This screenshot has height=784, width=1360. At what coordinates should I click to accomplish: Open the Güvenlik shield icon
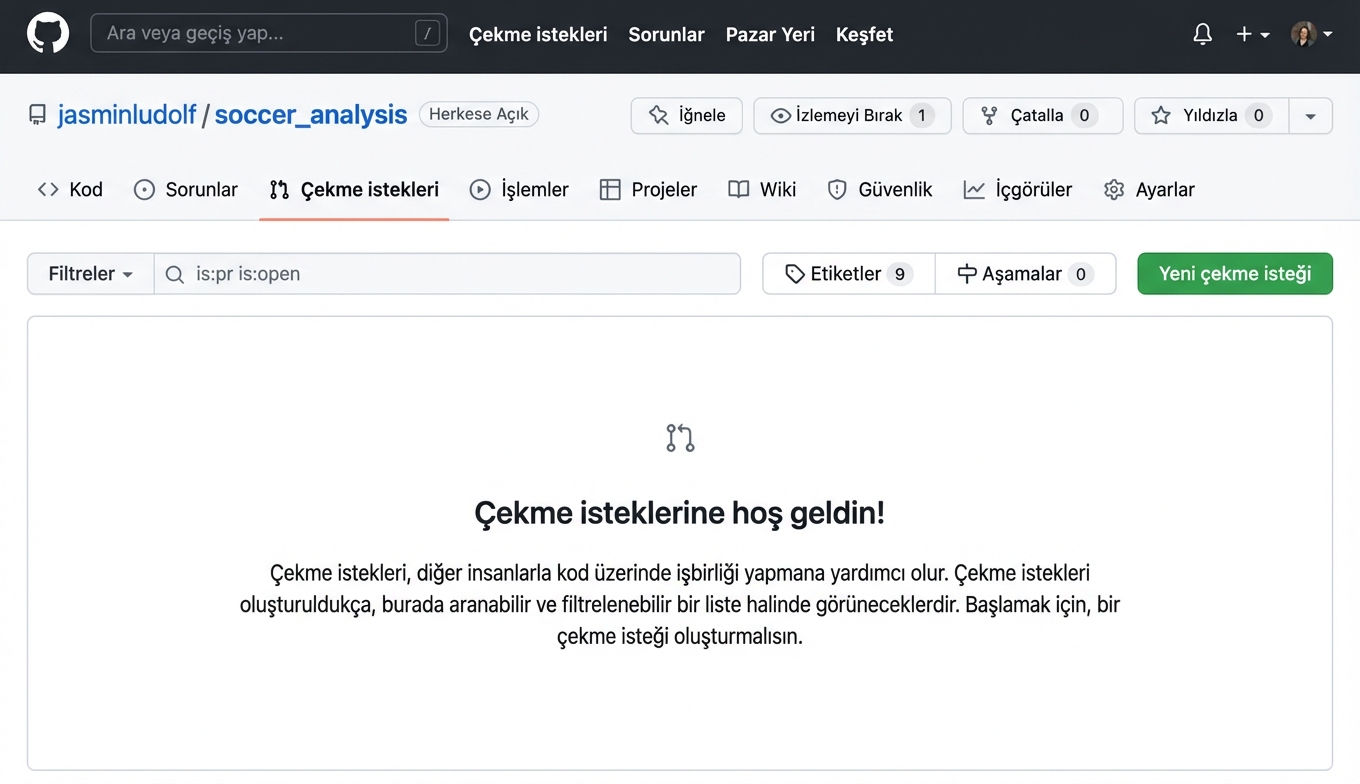tap(836, 189)
